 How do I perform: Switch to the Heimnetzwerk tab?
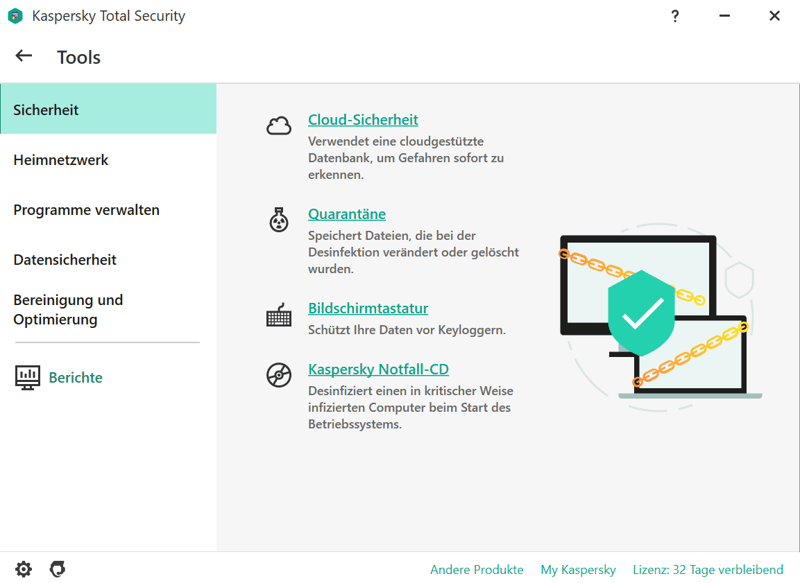click(61, 160)
